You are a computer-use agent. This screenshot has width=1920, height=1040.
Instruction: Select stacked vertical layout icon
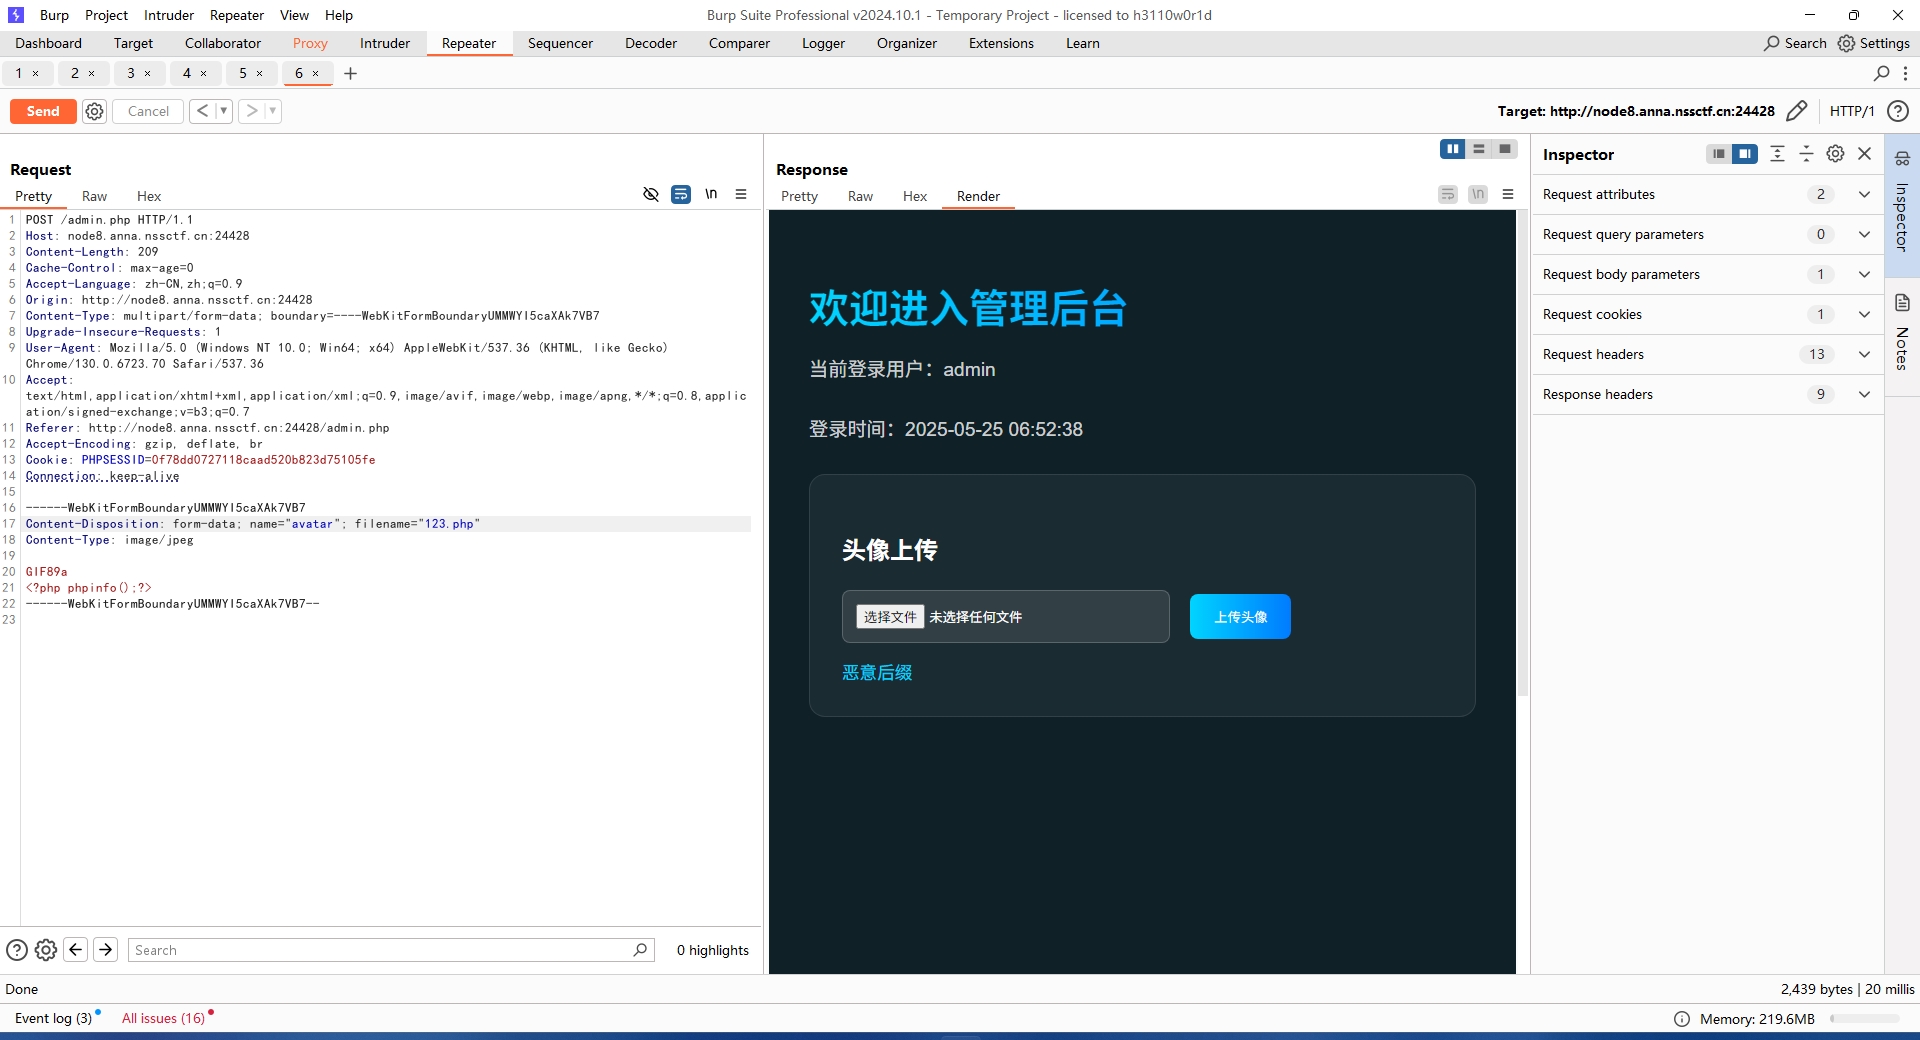coord(1479,149)
